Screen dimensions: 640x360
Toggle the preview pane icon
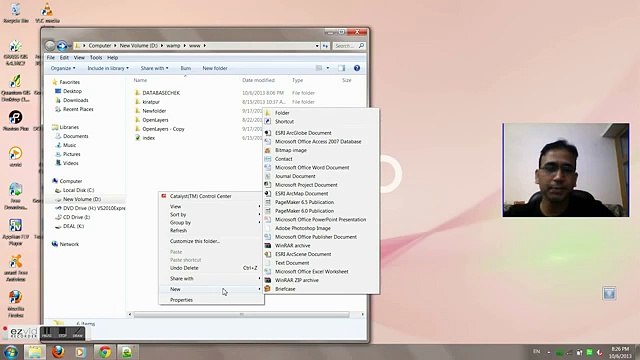pyautogui.click(x=341, y=68)
